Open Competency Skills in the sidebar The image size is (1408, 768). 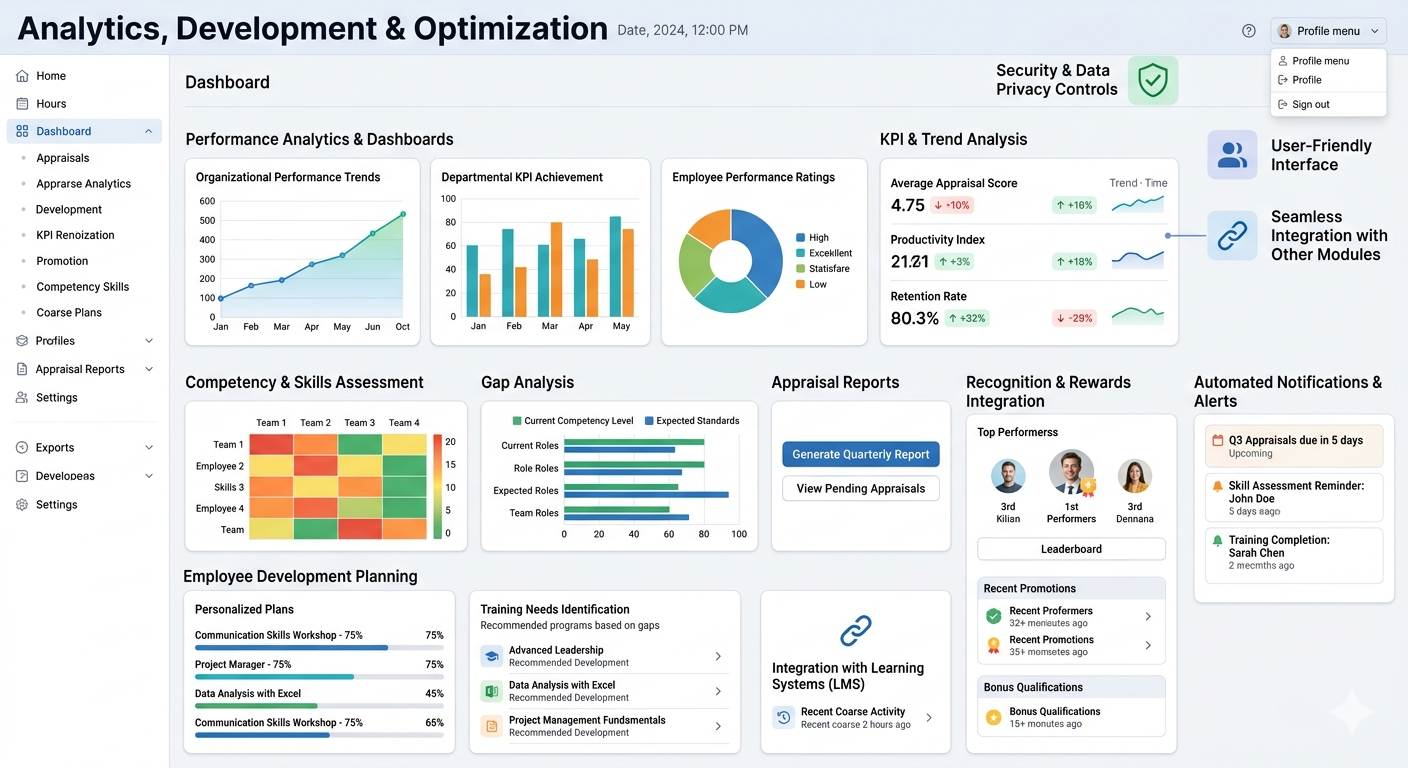pos(83,287)
